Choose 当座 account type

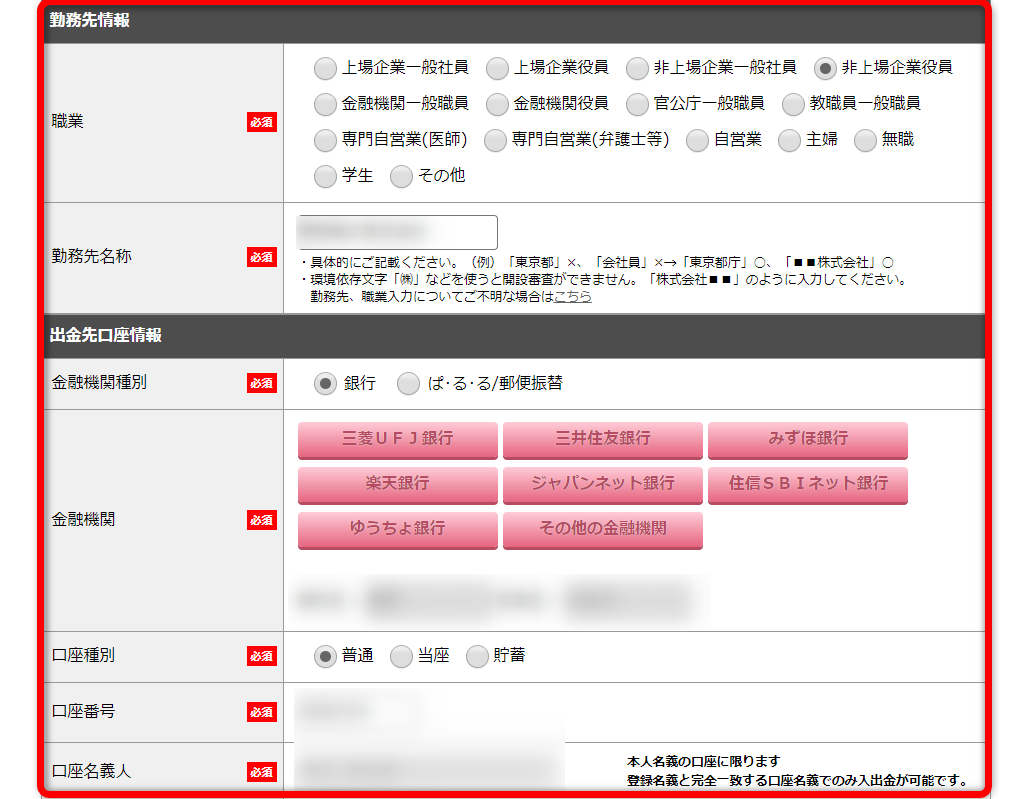click(x=401, y=656)
